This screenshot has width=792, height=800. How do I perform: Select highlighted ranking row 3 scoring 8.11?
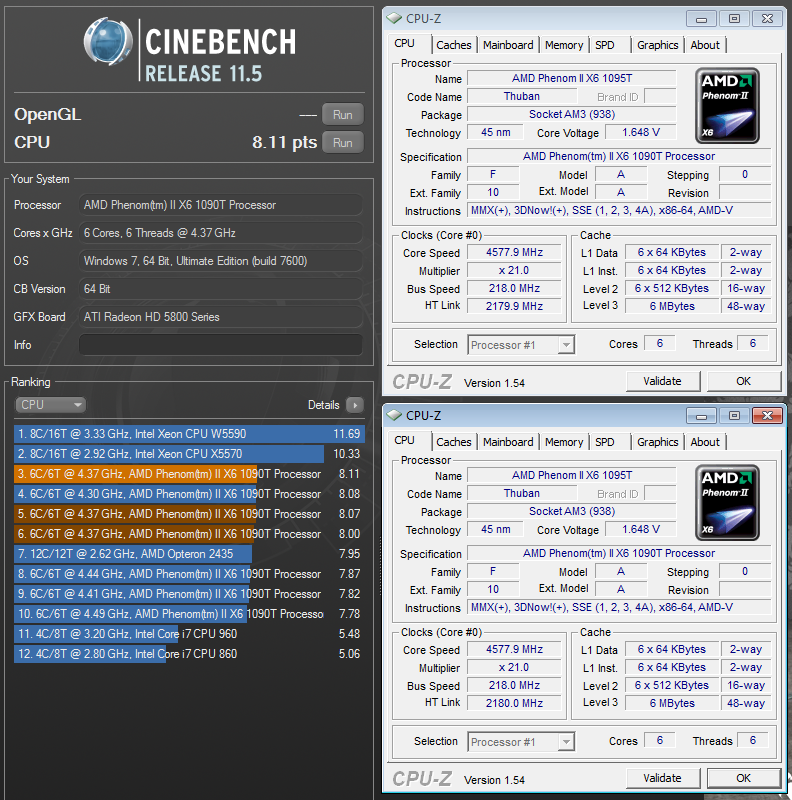[189, 473]
